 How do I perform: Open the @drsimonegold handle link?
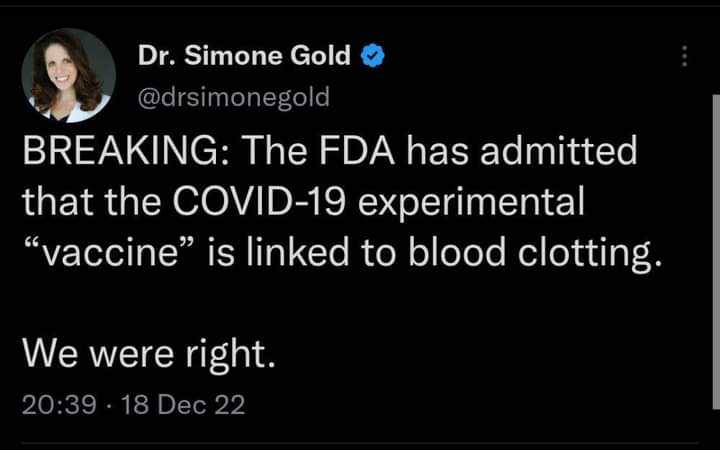pyautogui.click(x=234, y=96)
